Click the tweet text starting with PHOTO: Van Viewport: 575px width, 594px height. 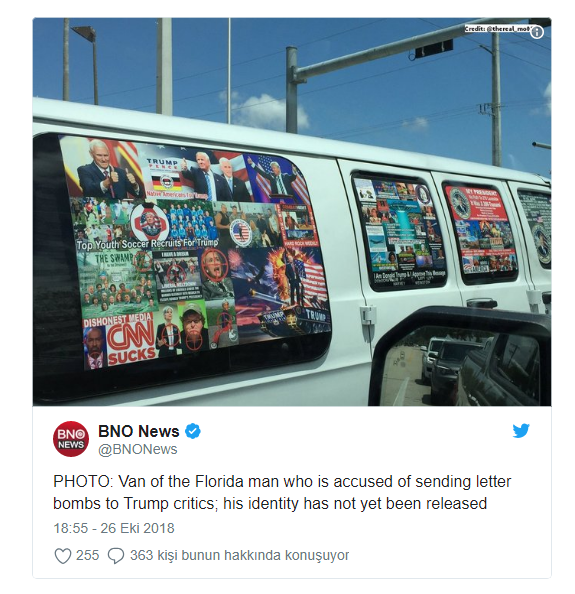pos(282,492)
